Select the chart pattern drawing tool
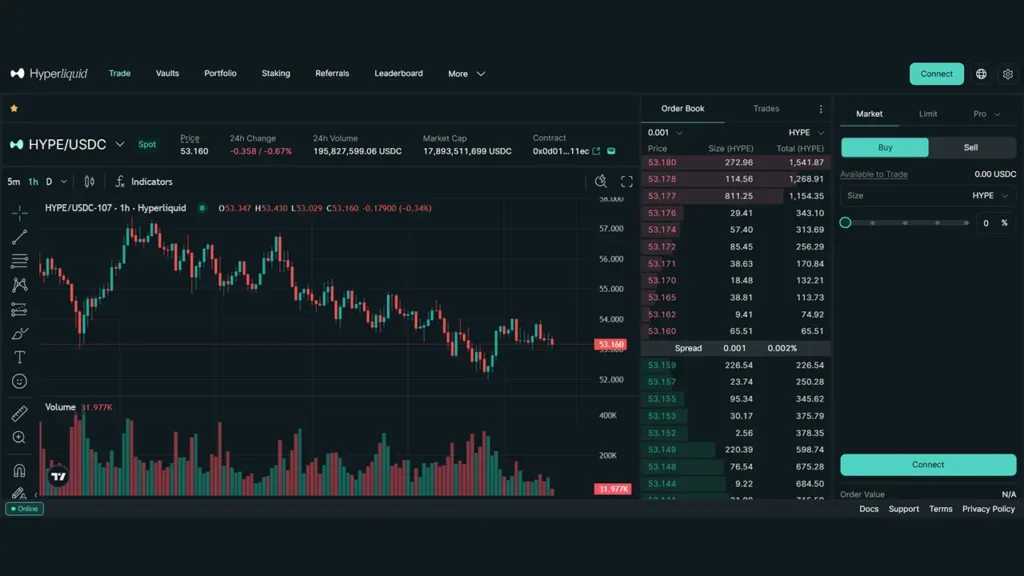Screen dimensions: 1024x576 [20, 285]
